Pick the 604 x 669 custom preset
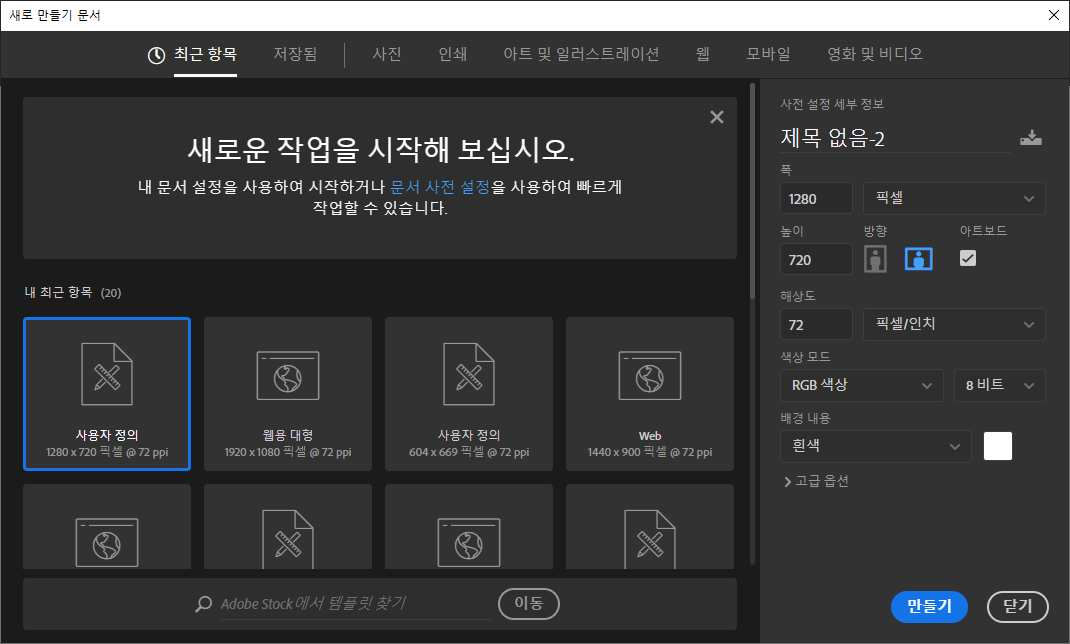This screenshot has width=1070, height=644. [469, 394]
